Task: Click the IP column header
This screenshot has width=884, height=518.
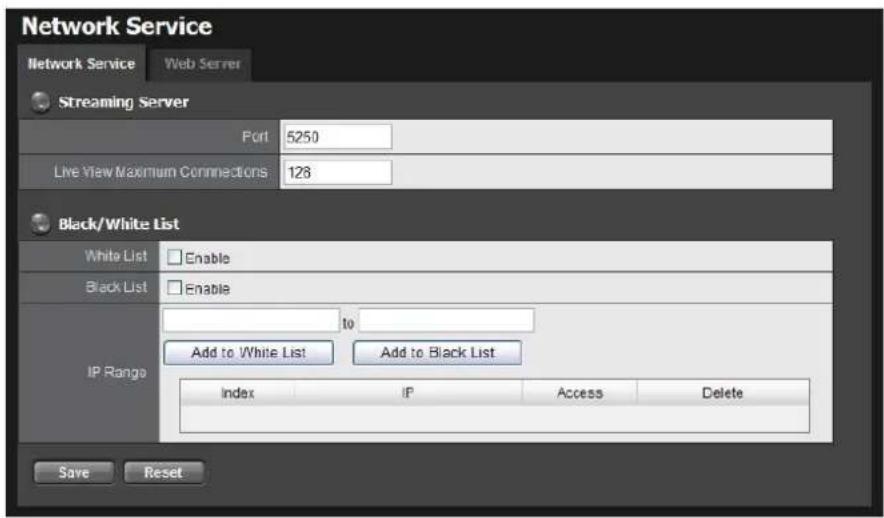Action: coord(408,393)
